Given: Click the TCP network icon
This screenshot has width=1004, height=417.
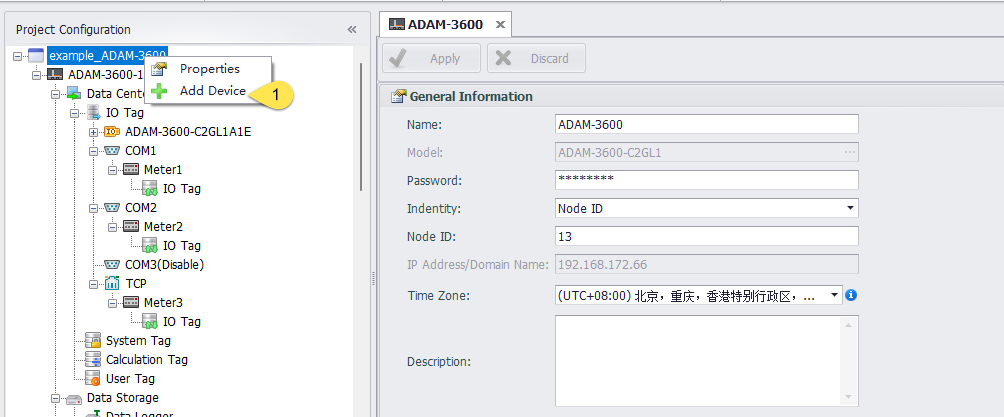Looking at the screenshot, I should coord(112,284).
